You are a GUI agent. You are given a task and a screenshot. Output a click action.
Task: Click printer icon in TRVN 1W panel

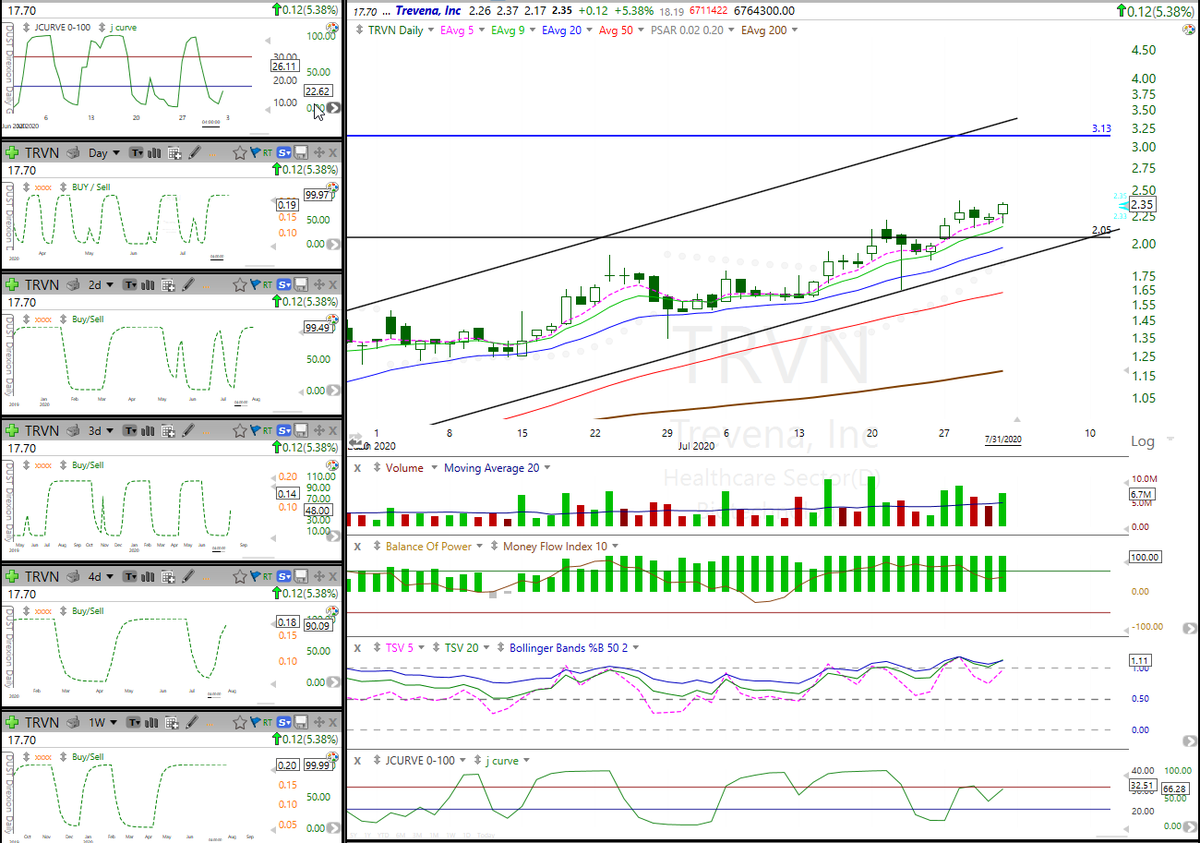(x=72, y=722)
